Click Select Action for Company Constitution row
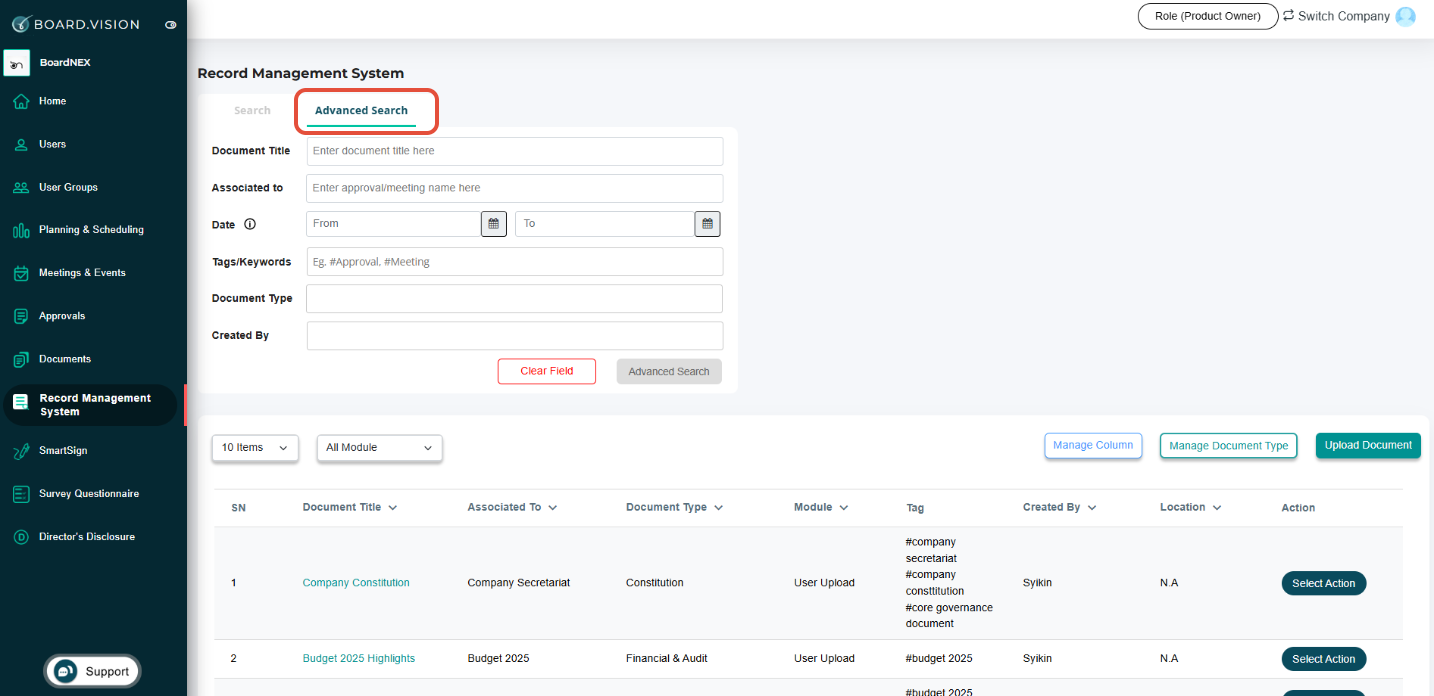Viewport: 1434px width, 696px height. point(1324,583)
